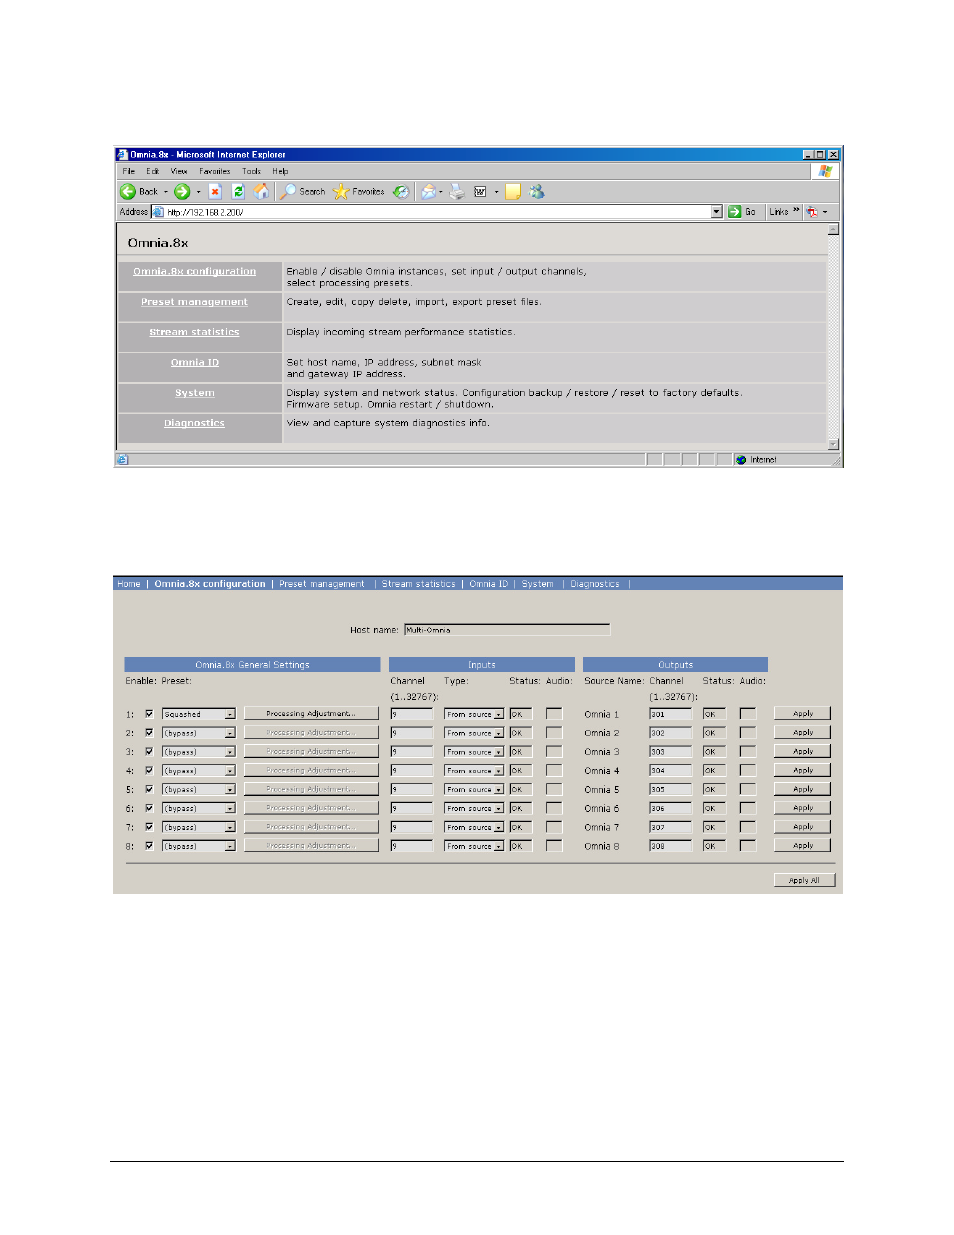Open the Help menu

280,171
